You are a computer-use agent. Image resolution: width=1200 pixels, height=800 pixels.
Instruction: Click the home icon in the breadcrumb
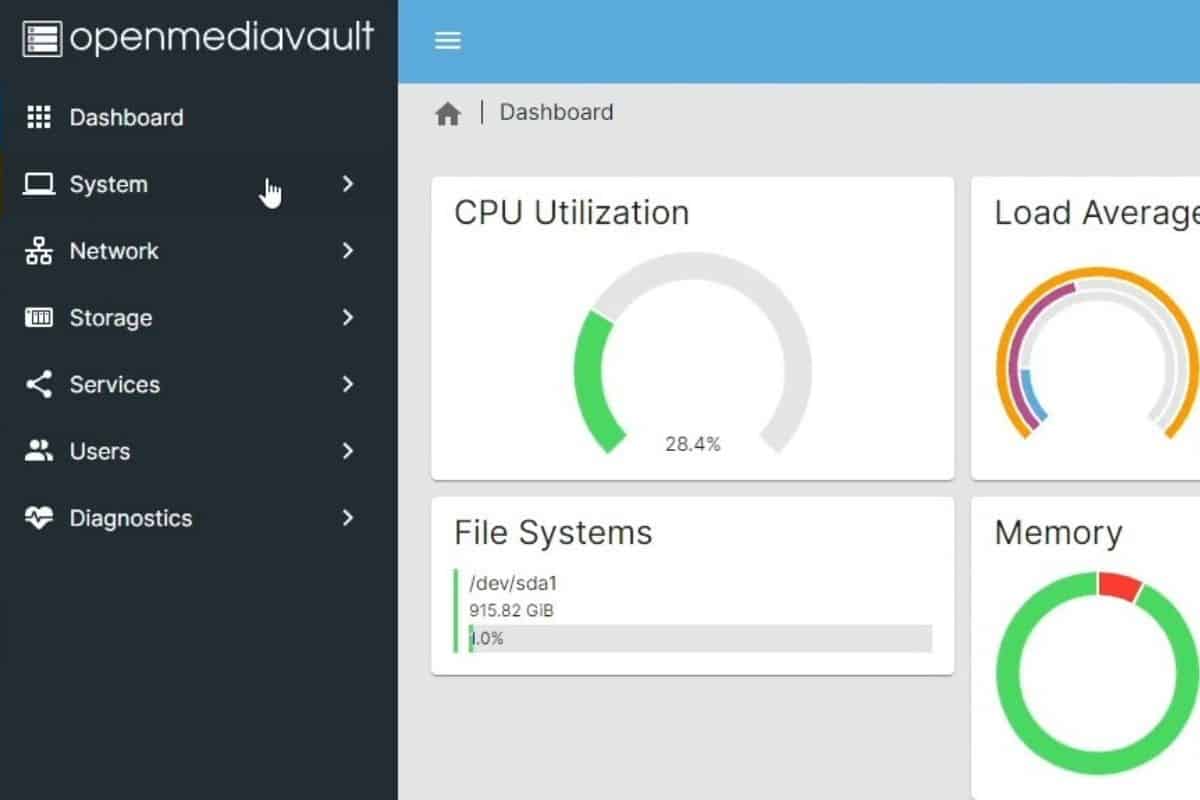click(447, 112)
